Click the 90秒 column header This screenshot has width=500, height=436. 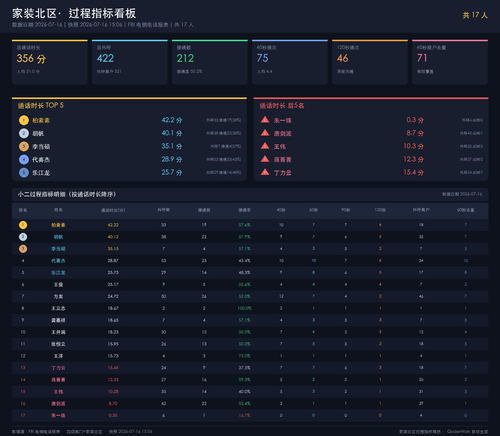coord(346,210)
